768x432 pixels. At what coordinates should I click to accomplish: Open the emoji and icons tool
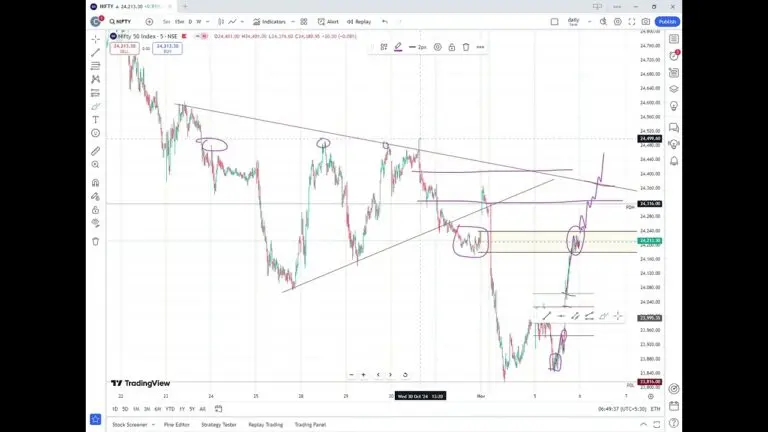pyautogui.click(x=96, y=133)
